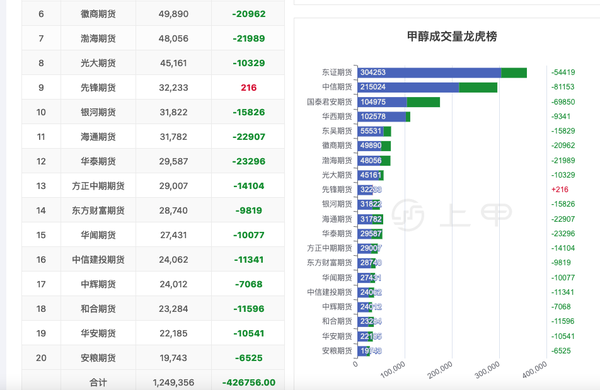Click the -23296 value in 华泰期货 row
Image resolution: width=600 pixels, height=390 pixels.
(248, 161)
